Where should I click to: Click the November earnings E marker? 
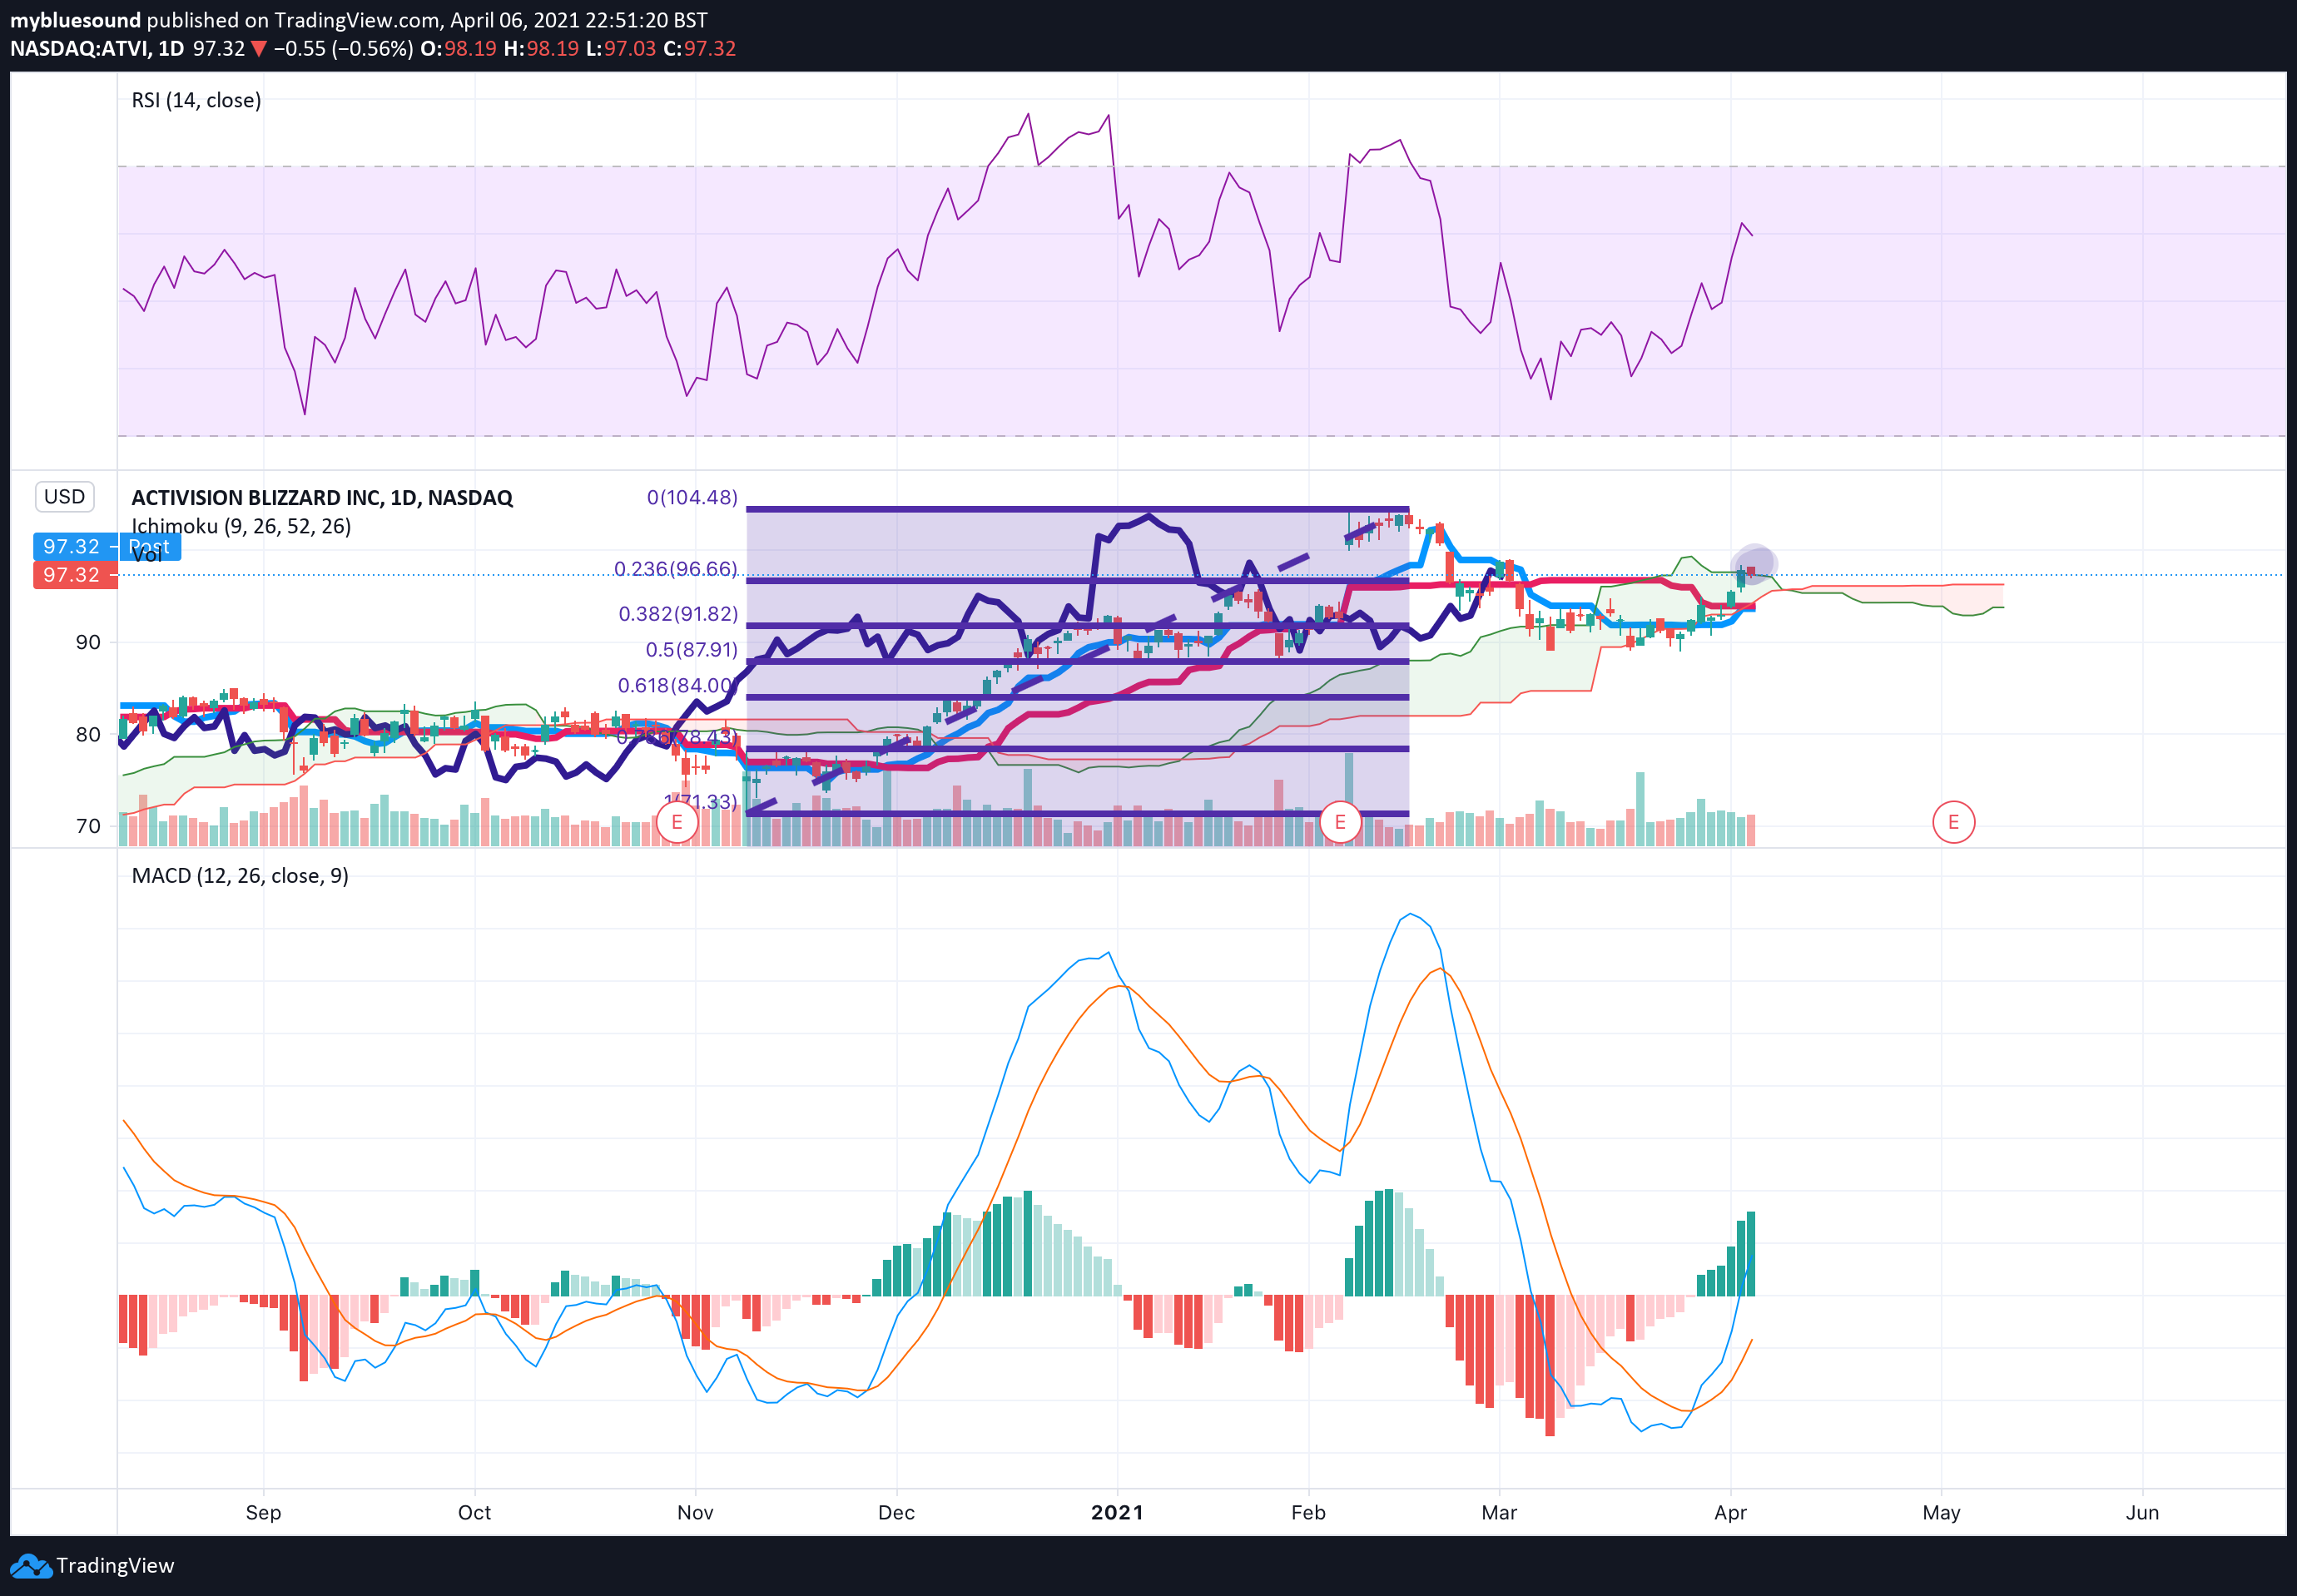point(677,822)
